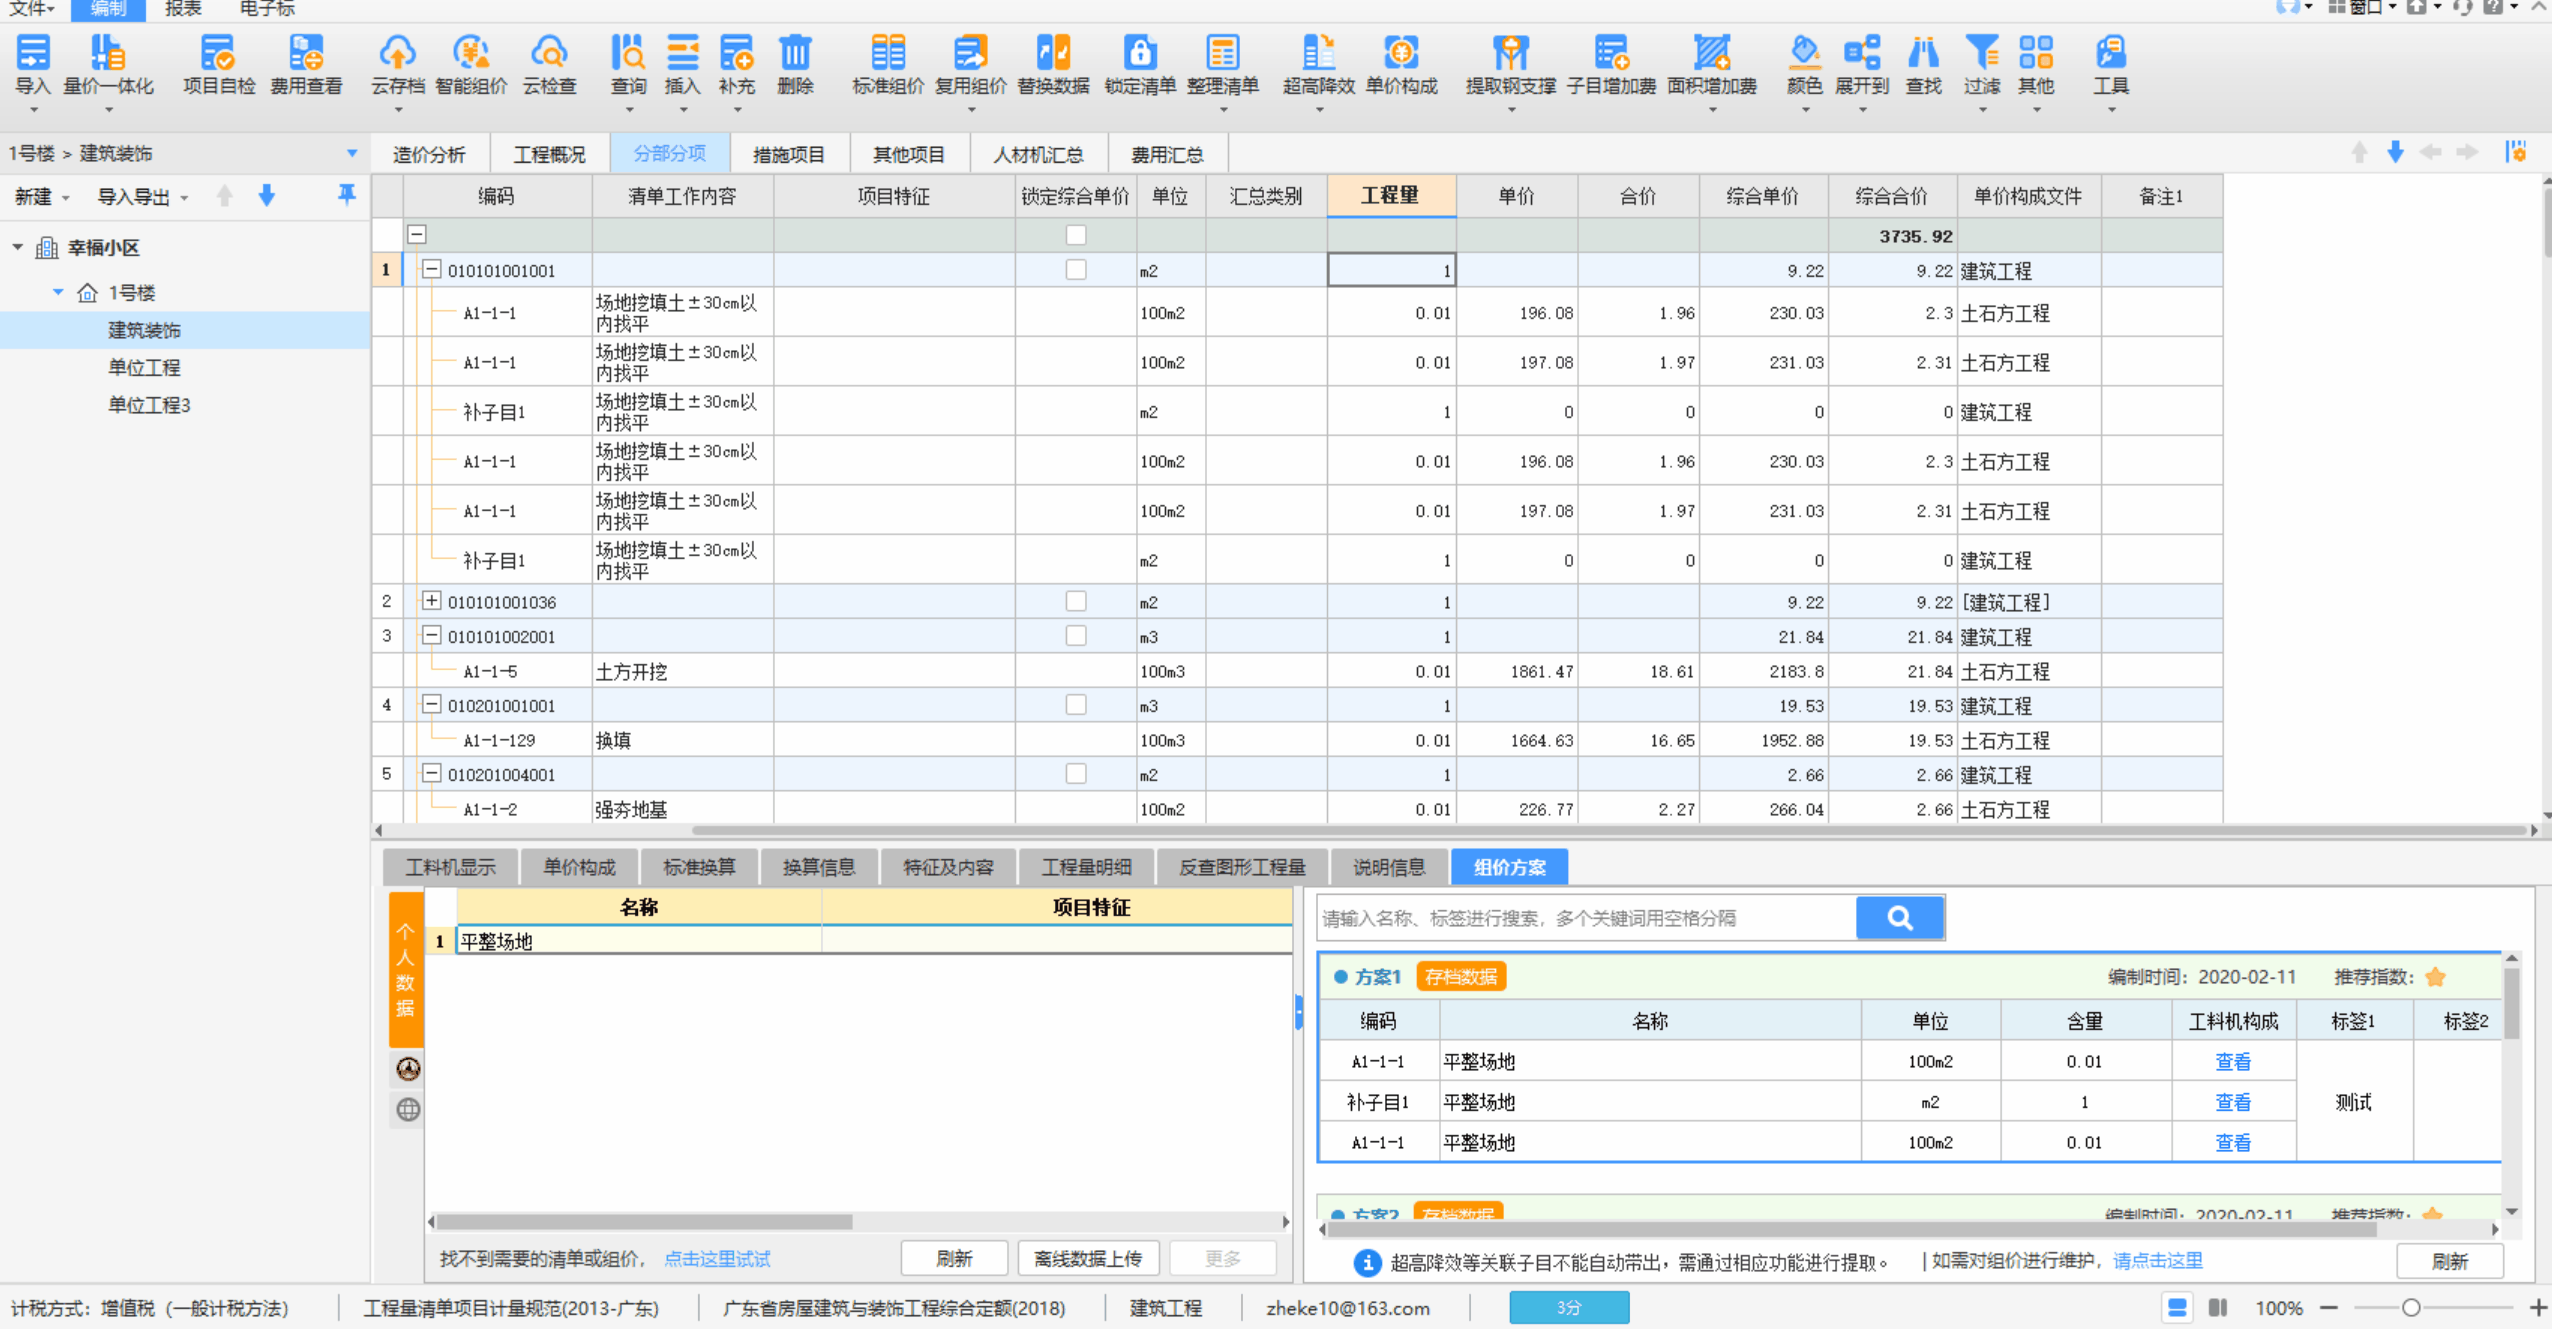
Task: Enable lock checkbox for row 010201004001
Action: 1076,774
